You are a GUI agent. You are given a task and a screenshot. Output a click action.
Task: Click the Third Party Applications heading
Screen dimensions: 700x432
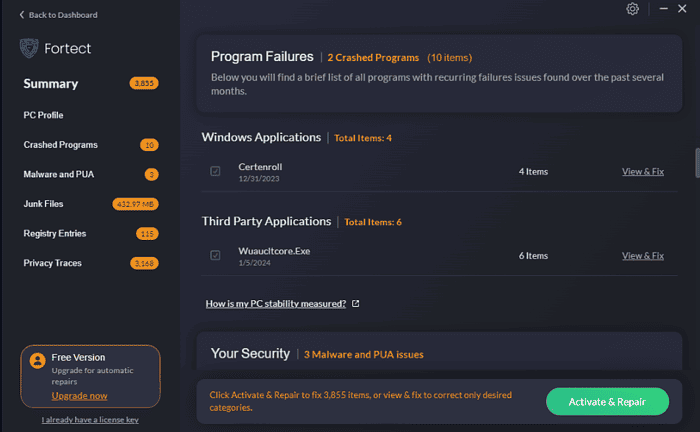point(267,221)
